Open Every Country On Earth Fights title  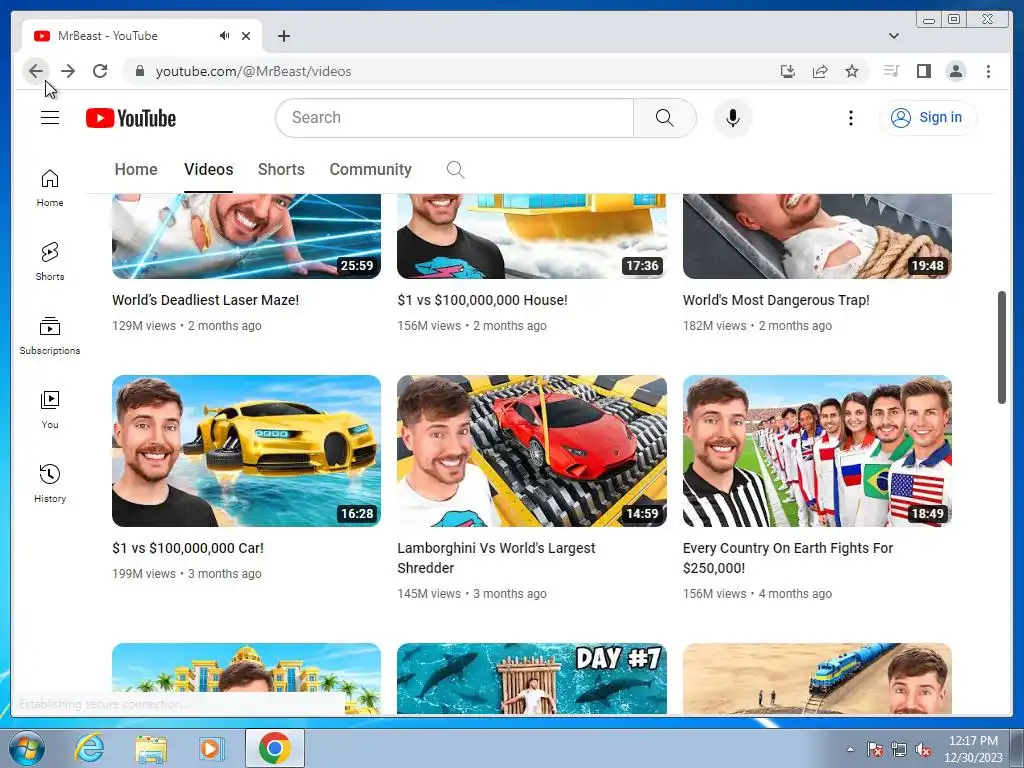pos(788,558)
